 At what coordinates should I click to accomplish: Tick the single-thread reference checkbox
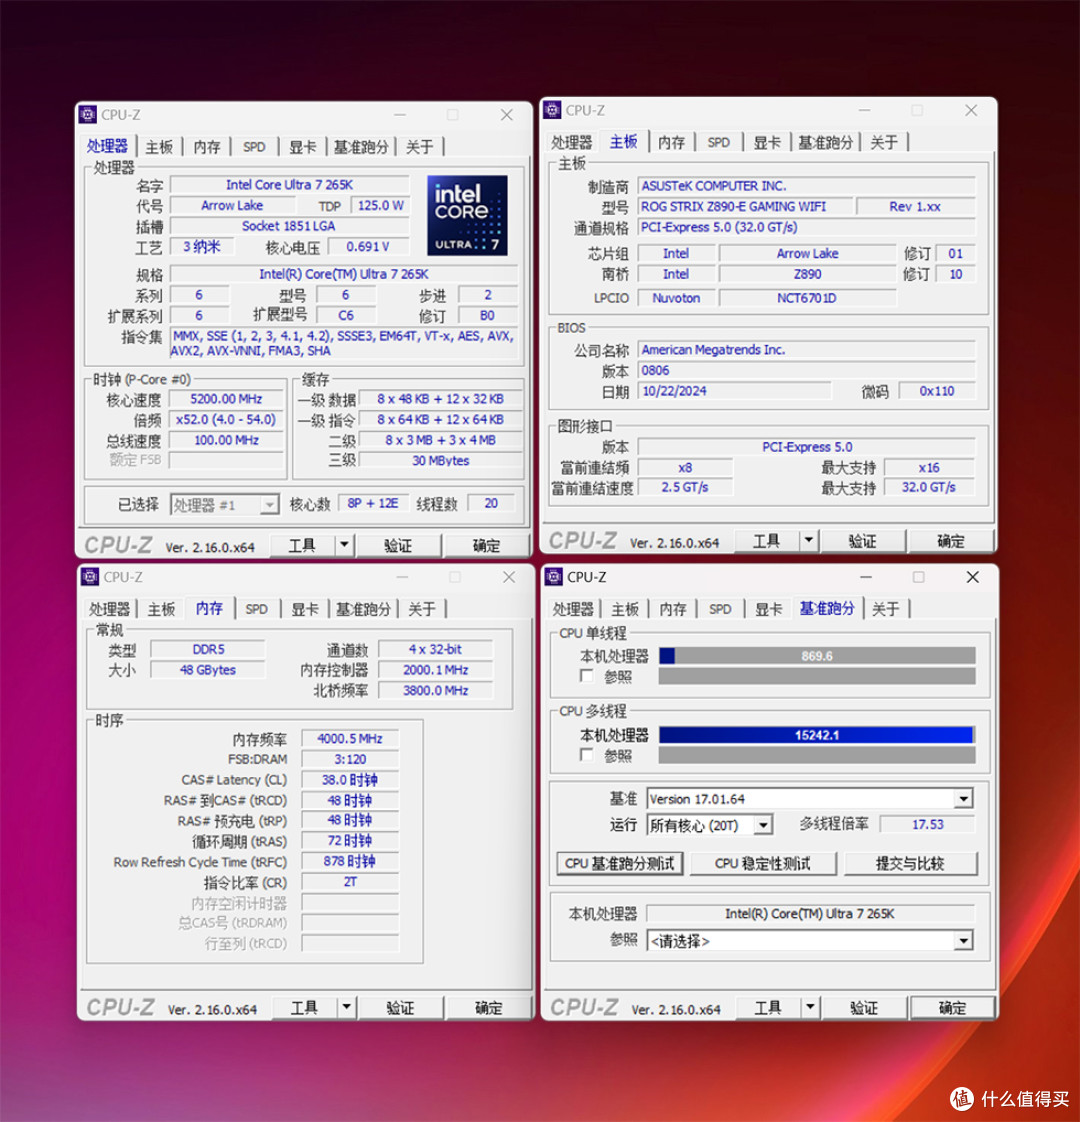click(x=587, y=675)
